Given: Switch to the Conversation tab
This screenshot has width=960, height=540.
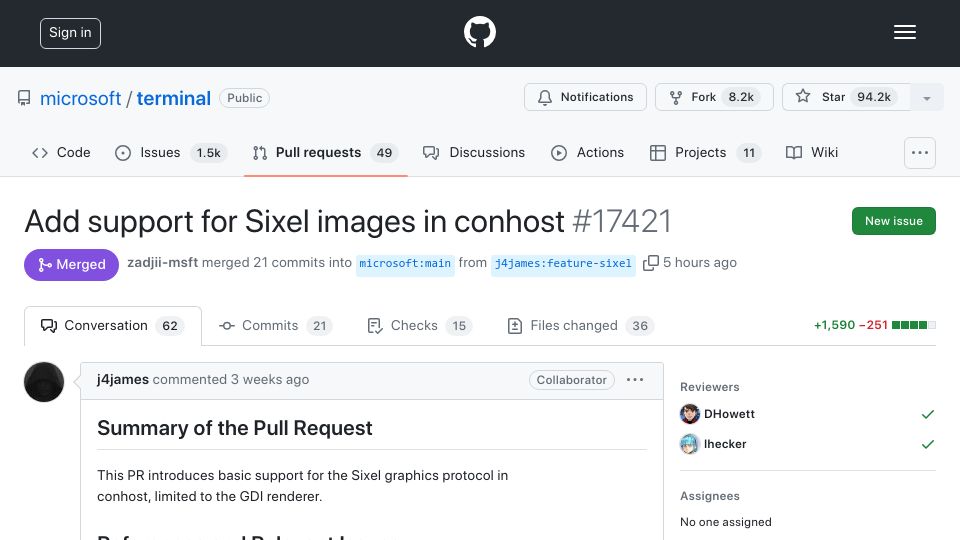Looking at the screenshot, I should (113, 326).
